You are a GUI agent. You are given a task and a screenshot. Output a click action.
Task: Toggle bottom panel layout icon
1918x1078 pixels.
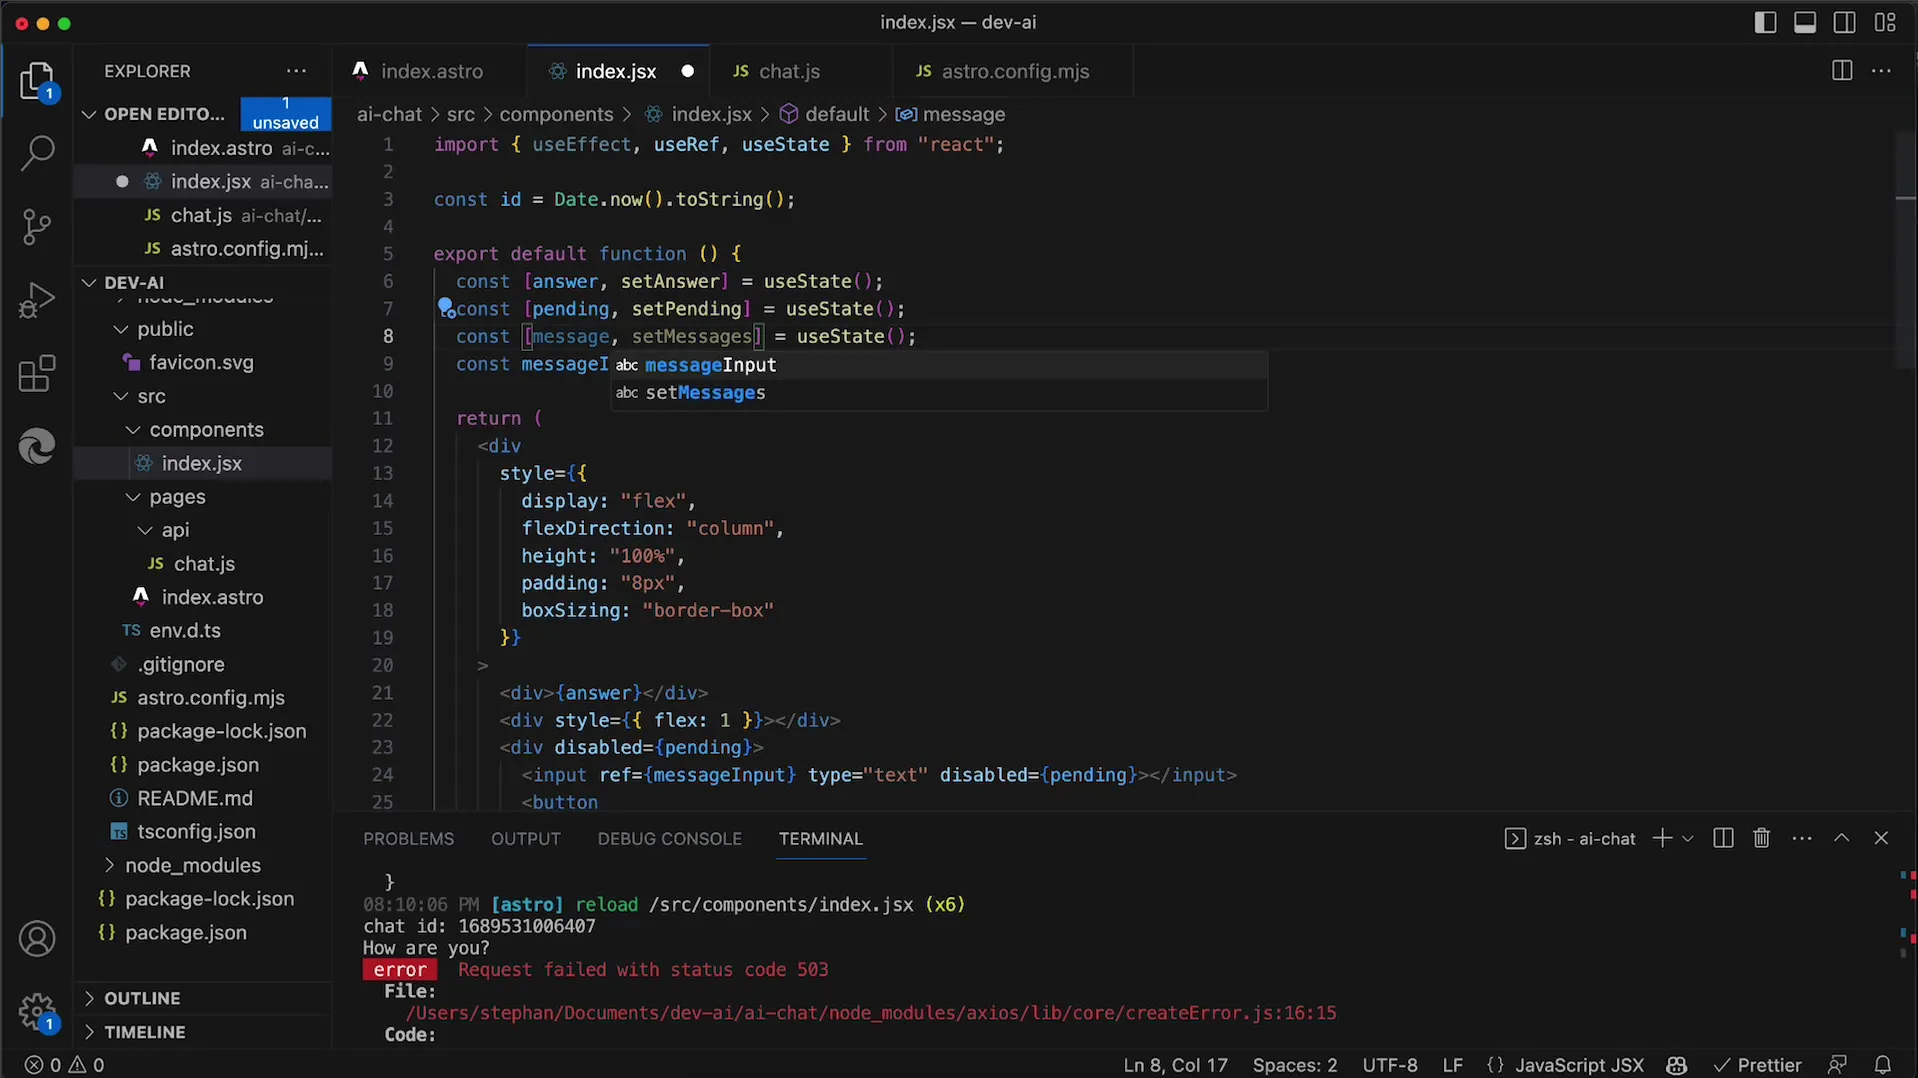pos(1805,22)
